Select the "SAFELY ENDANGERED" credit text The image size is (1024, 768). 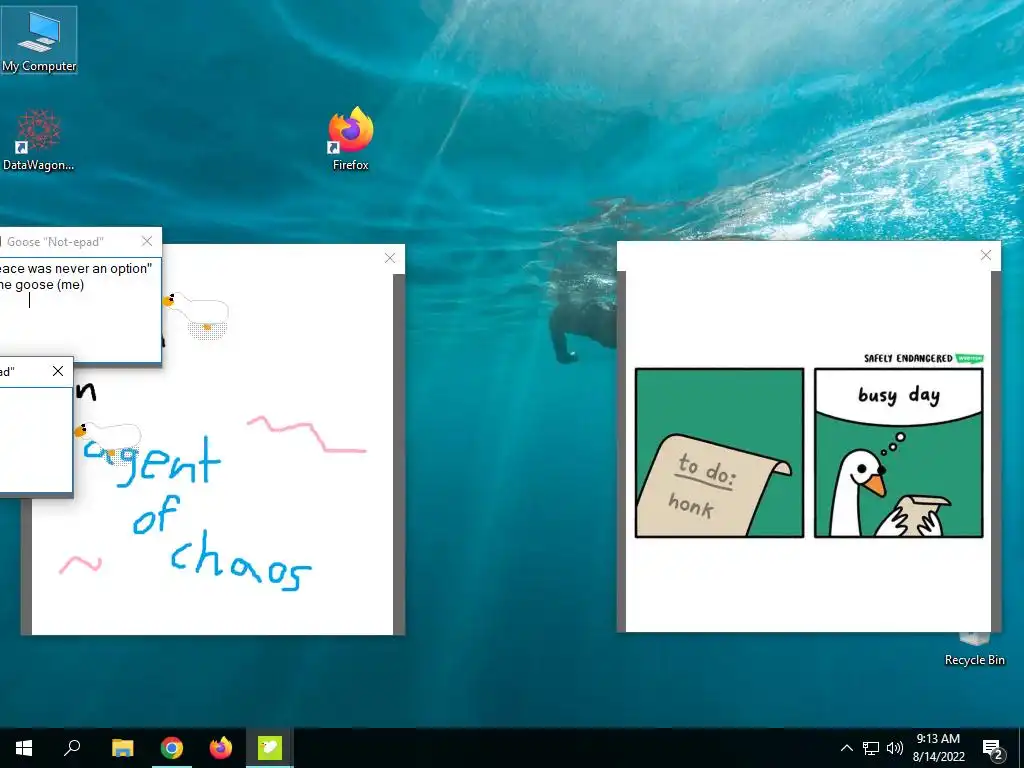(908, 359)
